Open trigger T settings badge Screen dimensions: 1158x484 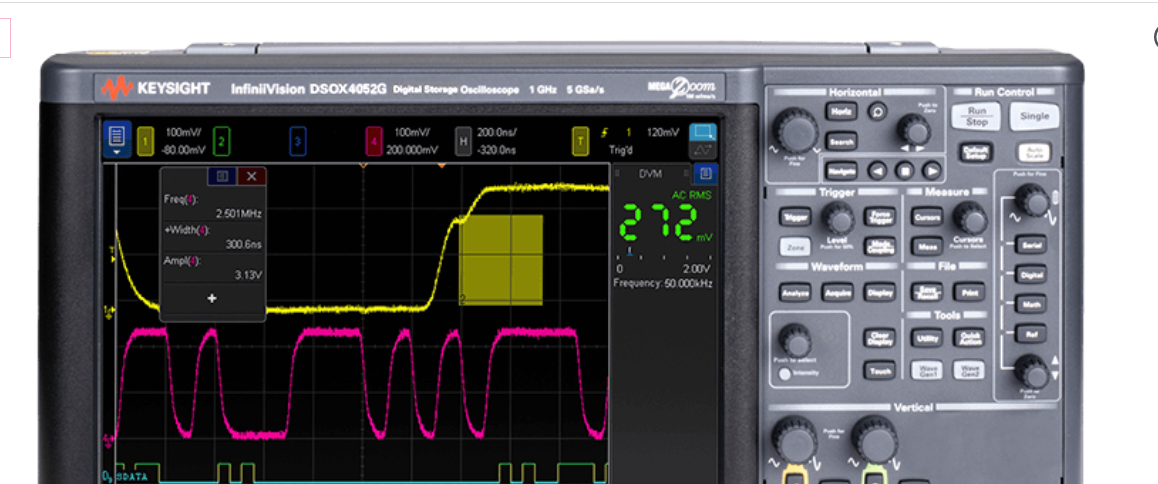tap(580, 141)
